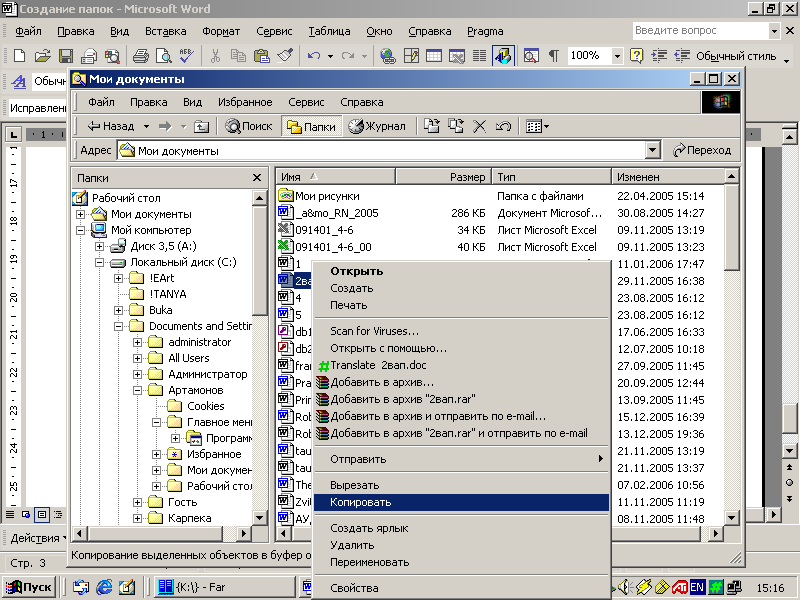Click Show paragraph marks icon in Word
This screenshot has height=600, width=800.
553,56
